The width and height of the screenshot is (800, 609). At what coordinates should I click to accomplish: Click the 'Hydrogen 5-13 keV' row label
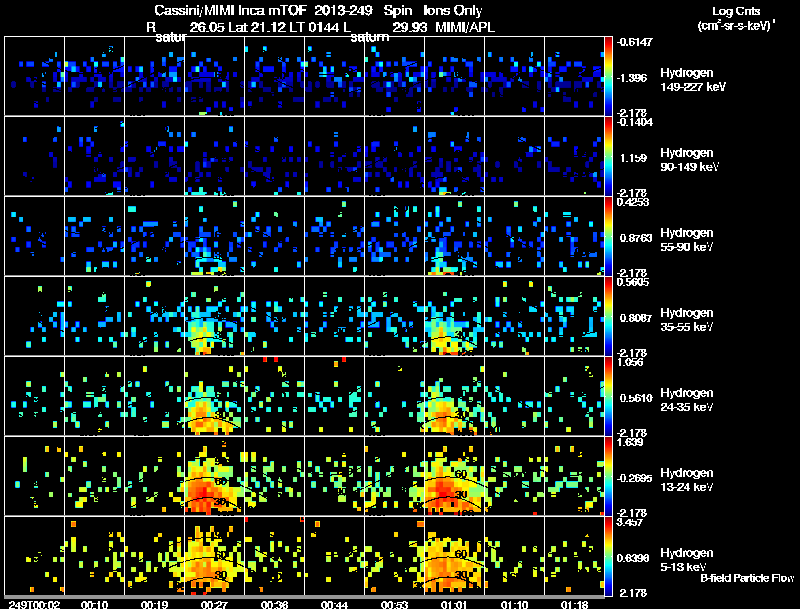coord(687,560)
